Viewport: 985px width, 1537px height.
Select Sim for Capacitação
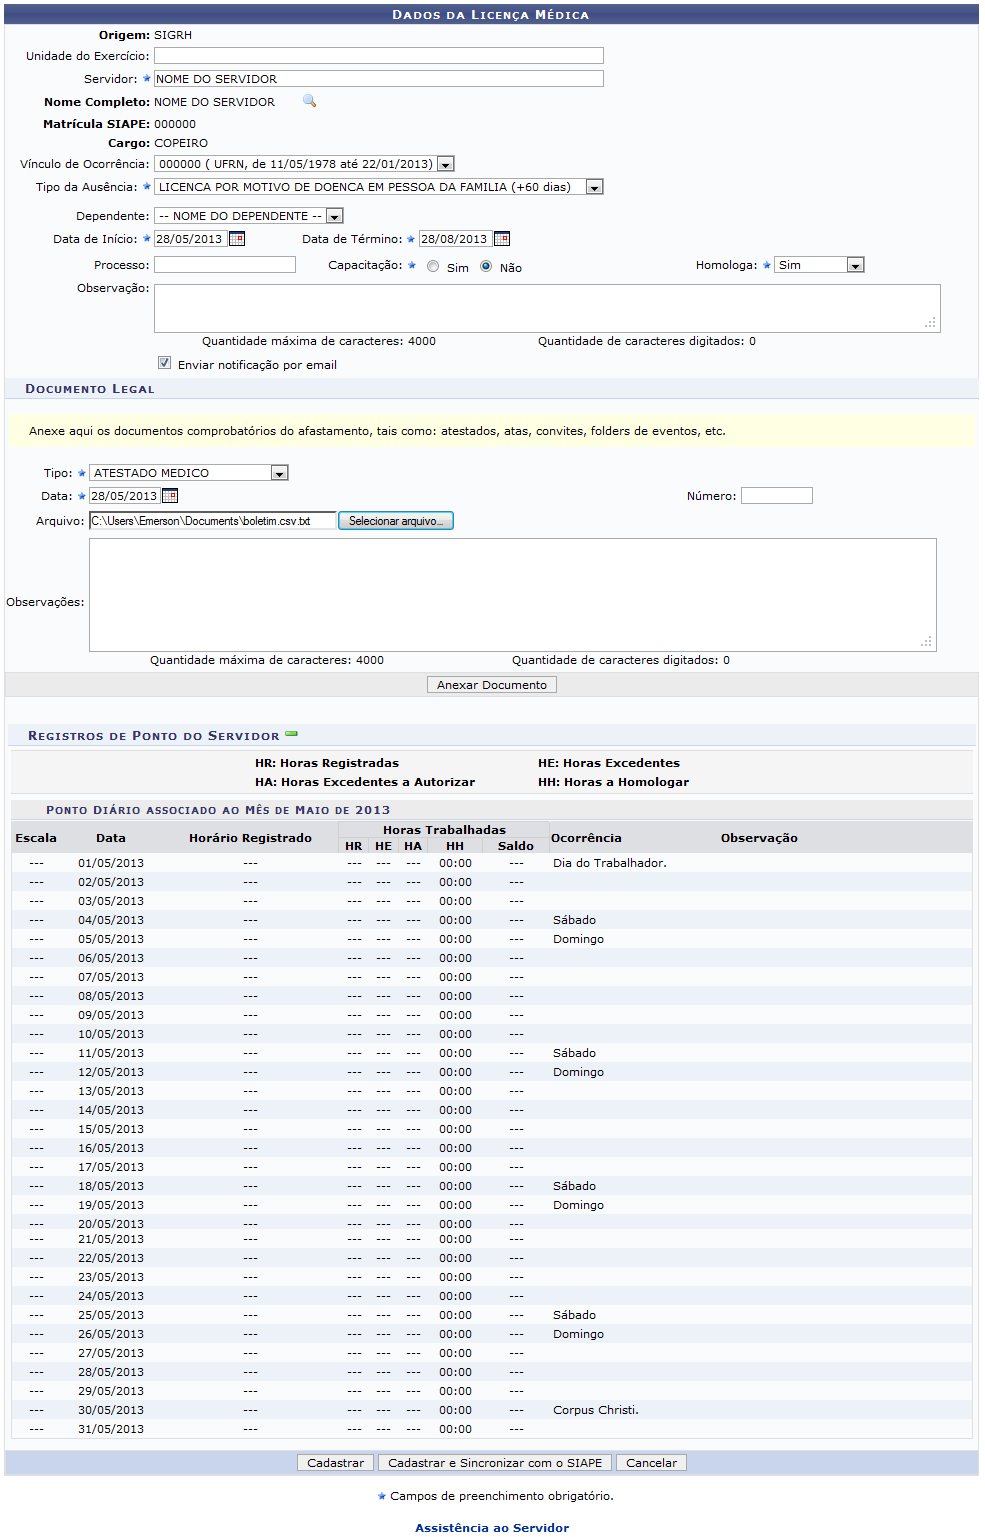pyautogui.click(x=433, y=266)
